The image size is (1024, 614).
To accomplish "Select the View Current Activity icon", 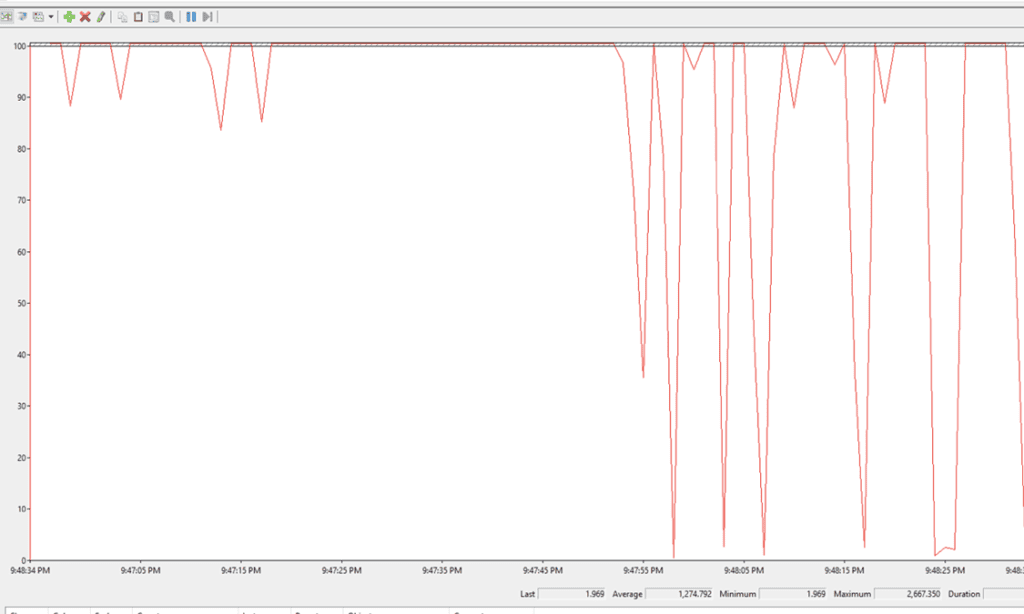I will pyautogui.click(x=6, y=16).
